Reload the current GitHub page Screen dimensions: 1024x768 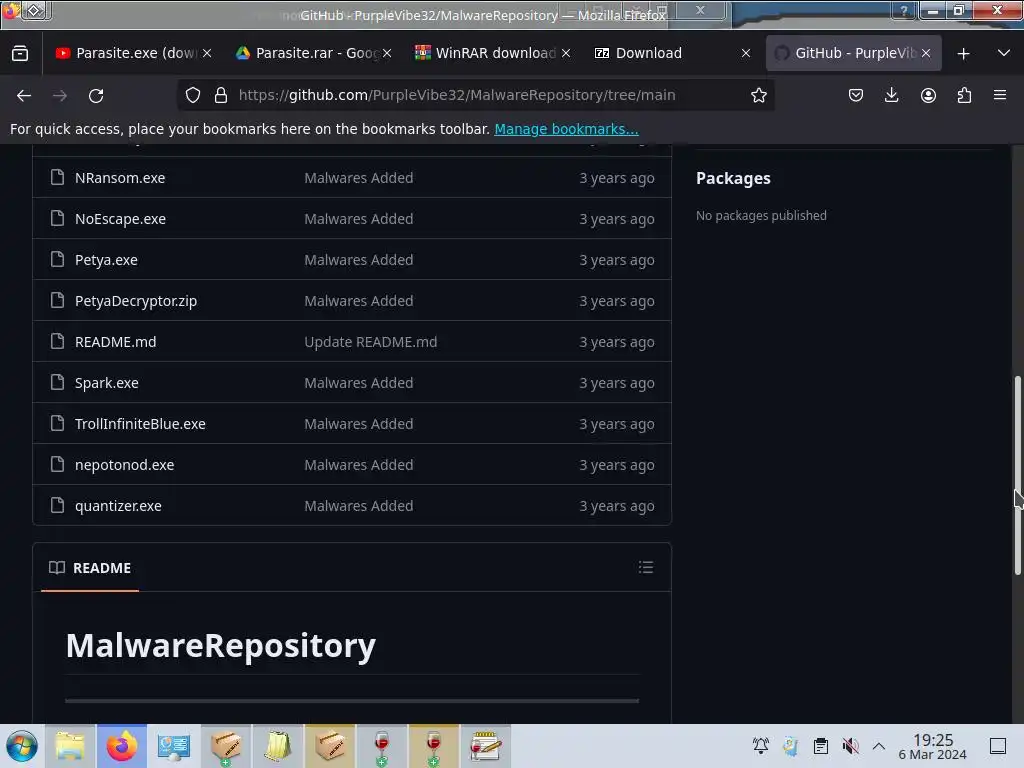96,95
